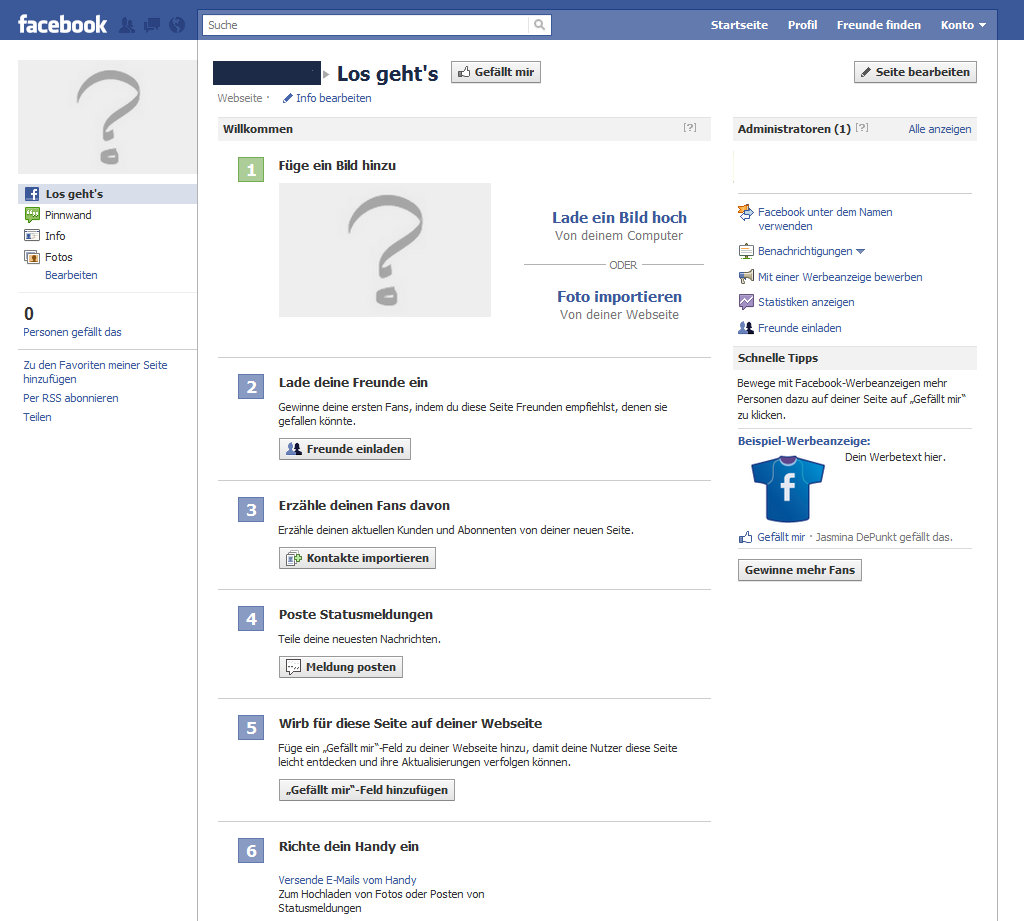Click Seite bearbeiten button
This screenshot has width=1024, height=921.
[x=915, y=72]
